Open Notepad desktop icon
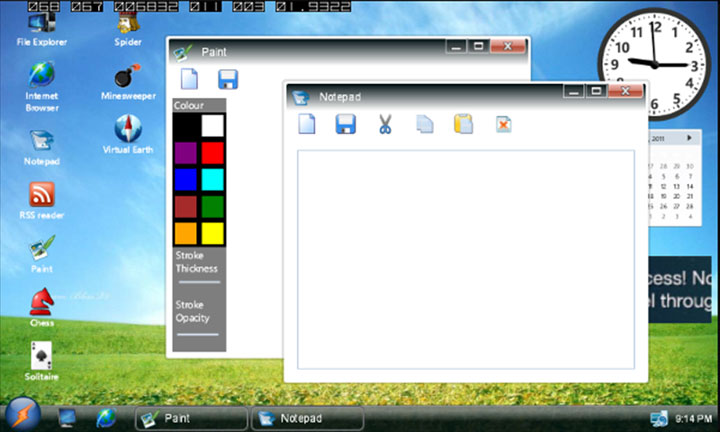Image resolution: width=720 pixels, height=432 pixels. pyautogui.click(x=42, y=148)
